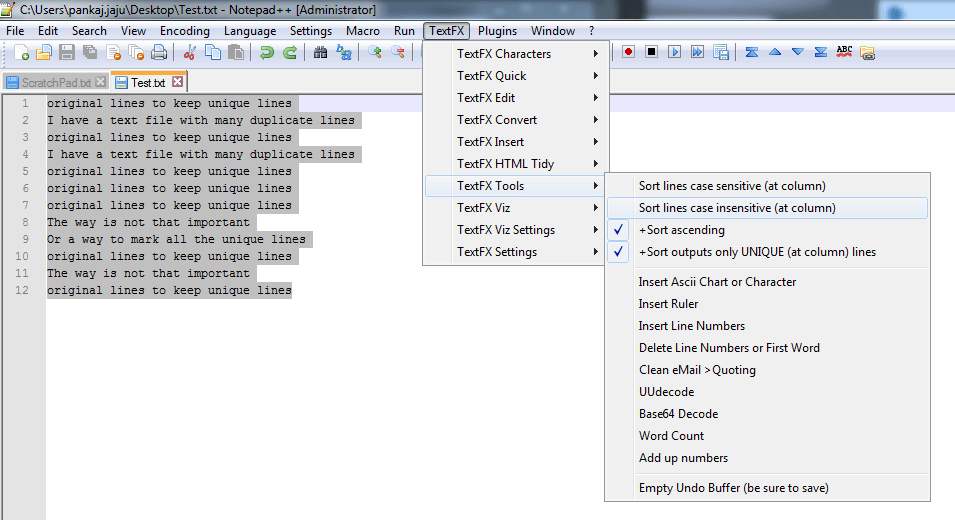Click the Print toolbar icon
This screenshot has height=520, width=955.
[x=157, y=53]
